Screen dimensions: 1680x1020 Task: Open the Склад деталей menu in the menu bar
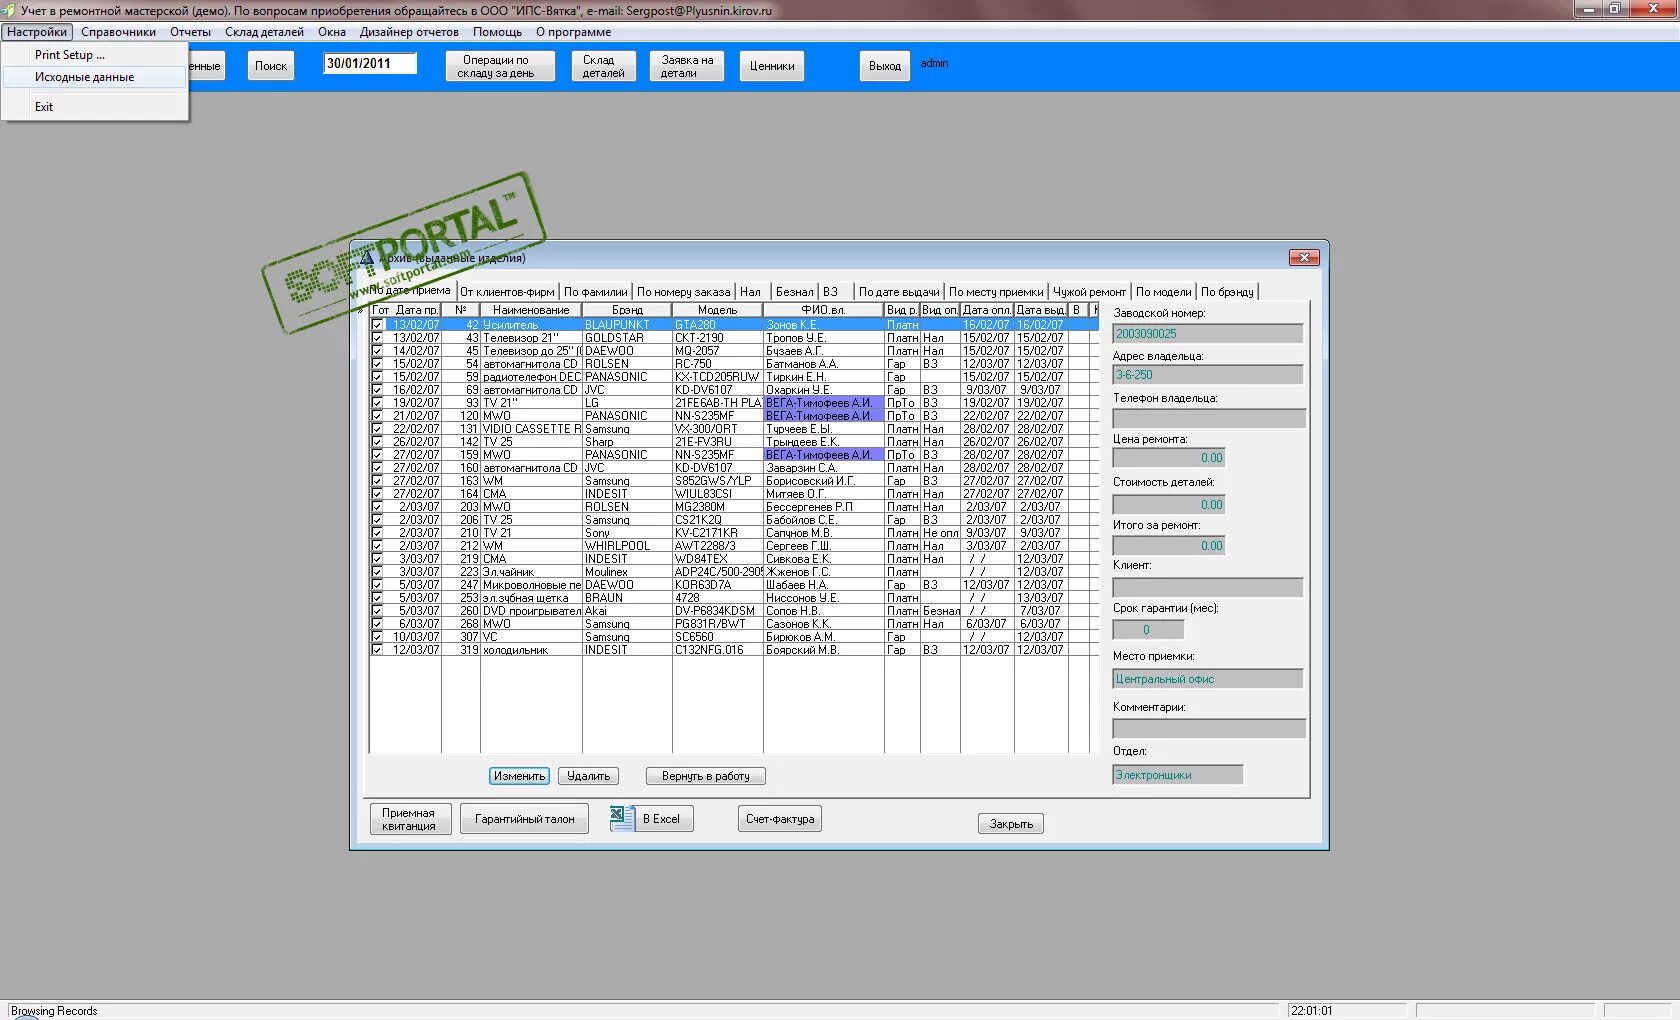[x=264, y=32]
